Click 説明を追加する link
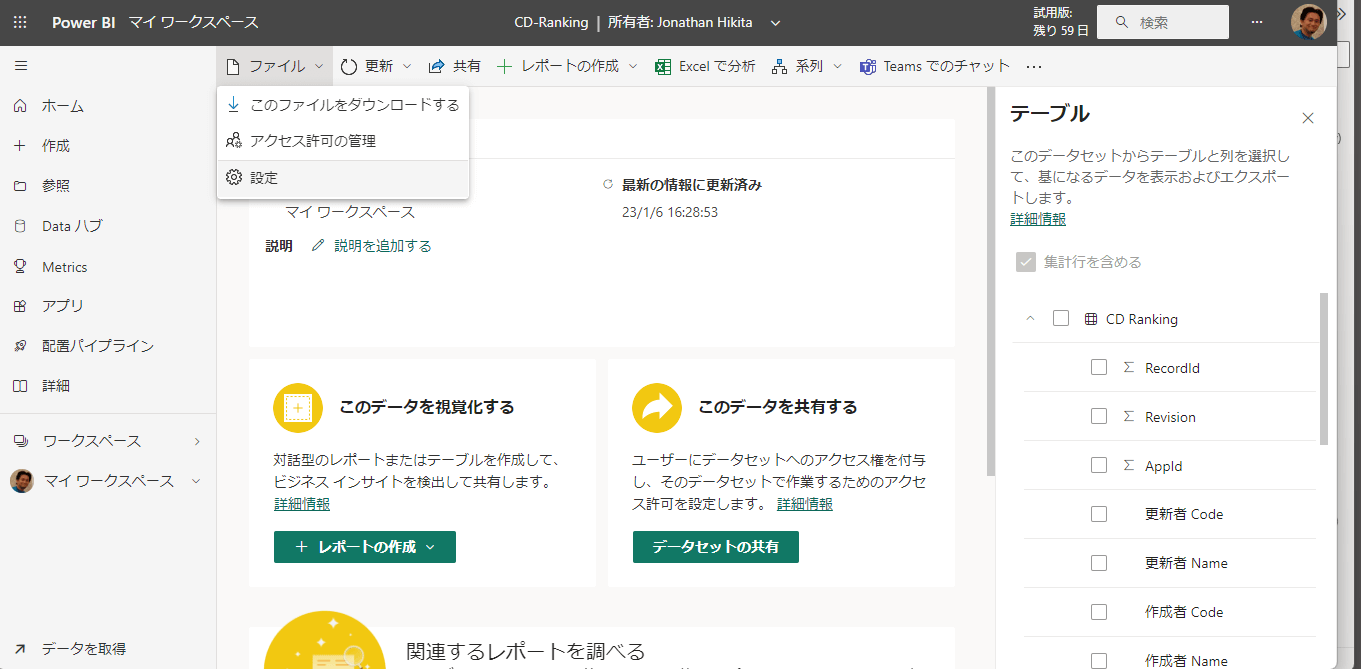Image resolution: width=1361 pixels, height=669 pixels. (383, 246)
